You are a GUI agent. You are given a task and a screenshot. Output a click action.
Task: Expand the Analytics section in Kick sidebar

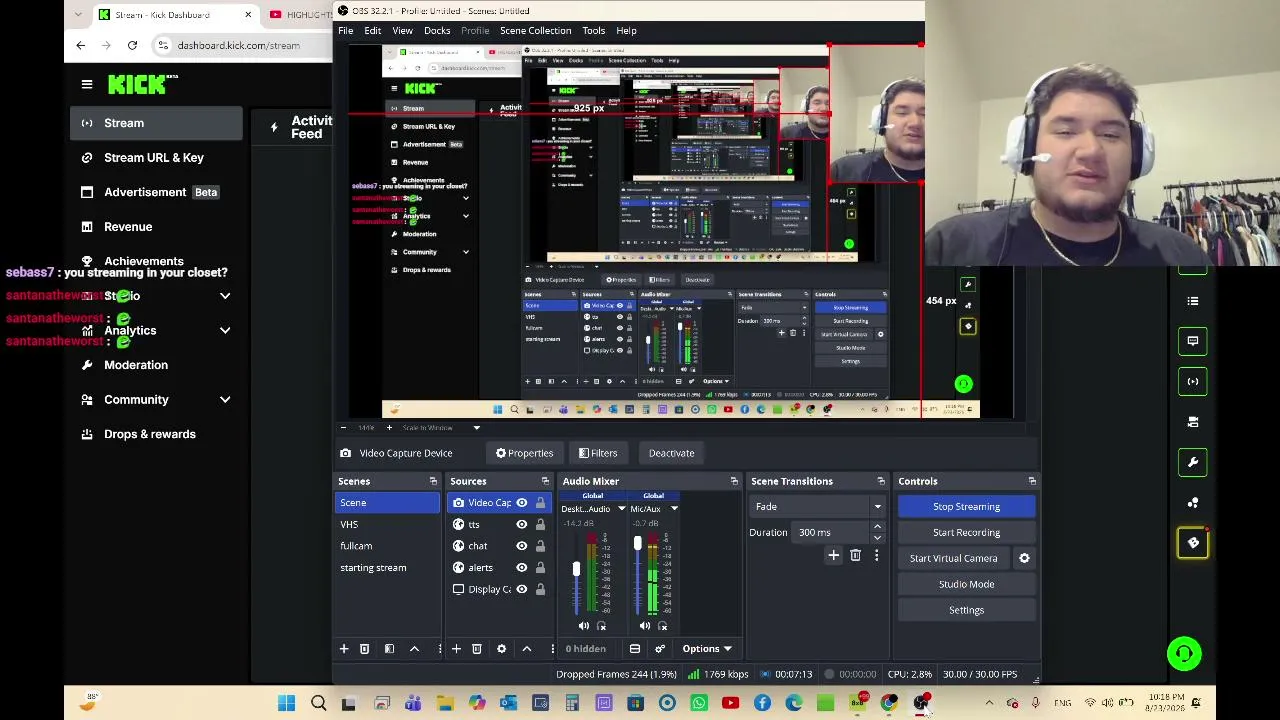(225, 330)
